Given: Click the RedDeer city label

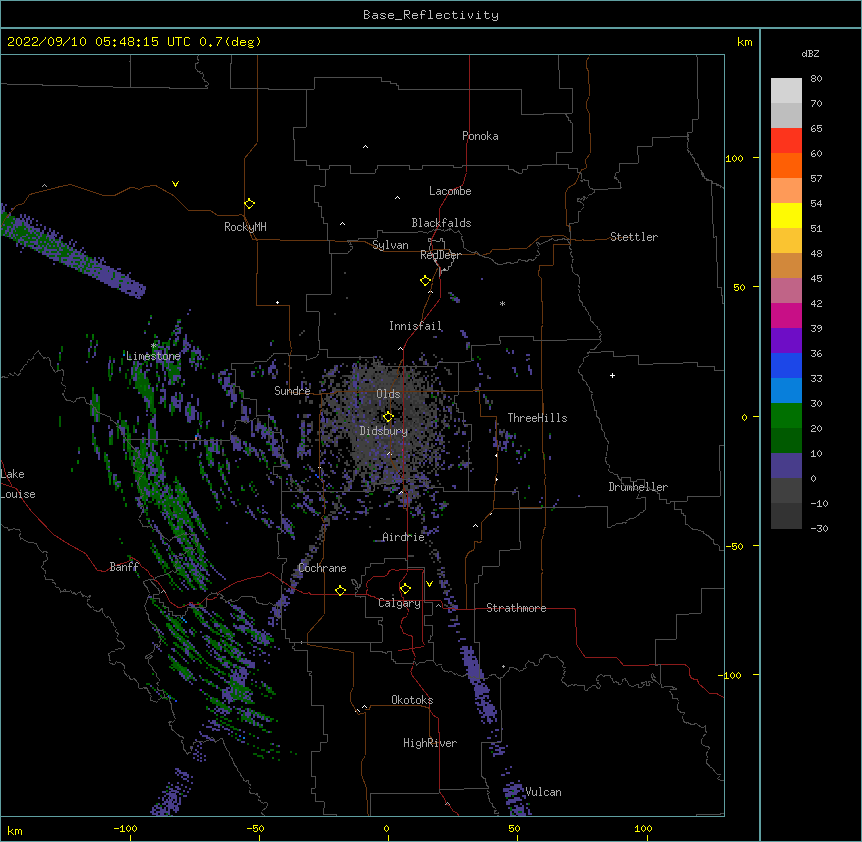Looking at the screenshot, I should click(440, 255).
